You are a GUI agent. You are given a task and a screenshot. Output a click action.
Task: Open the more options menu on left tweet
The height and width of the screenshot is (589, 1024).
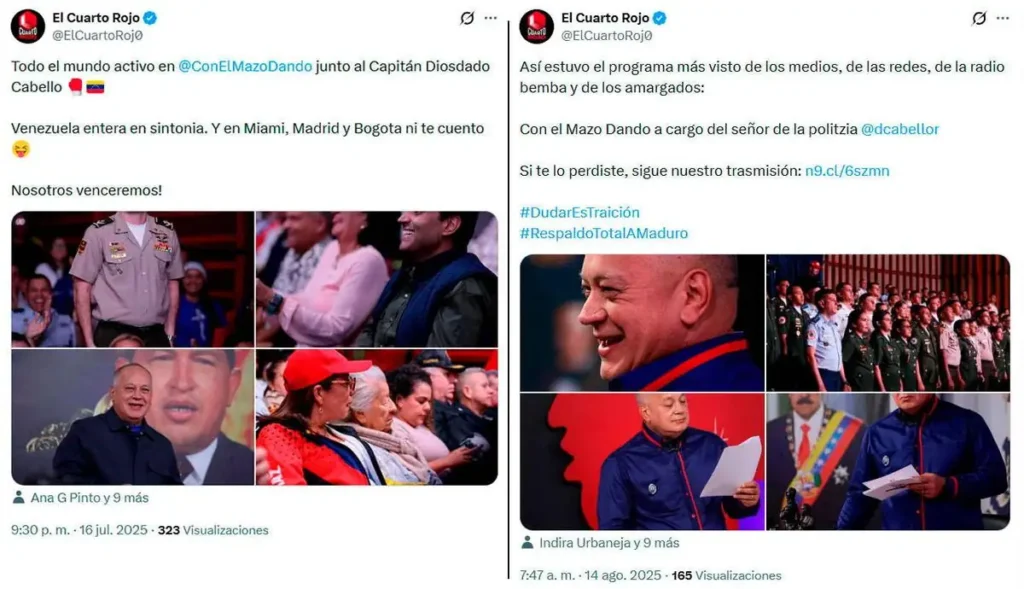coord(491,18)
